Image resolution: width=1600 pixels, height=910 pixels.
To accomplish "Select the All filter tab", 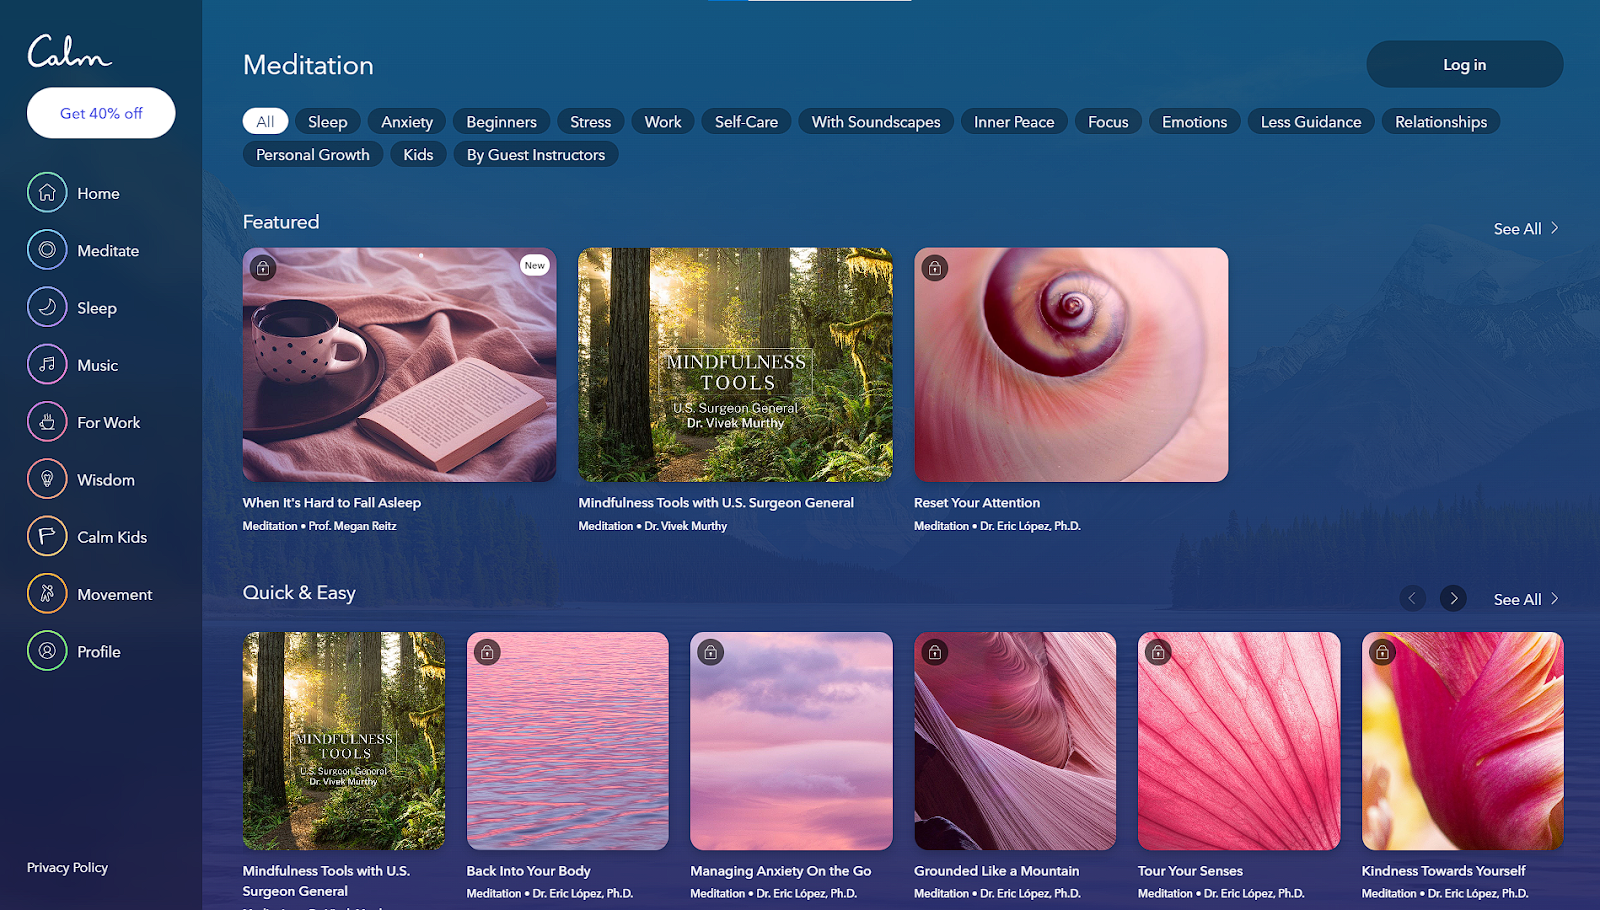I will 265,121.
